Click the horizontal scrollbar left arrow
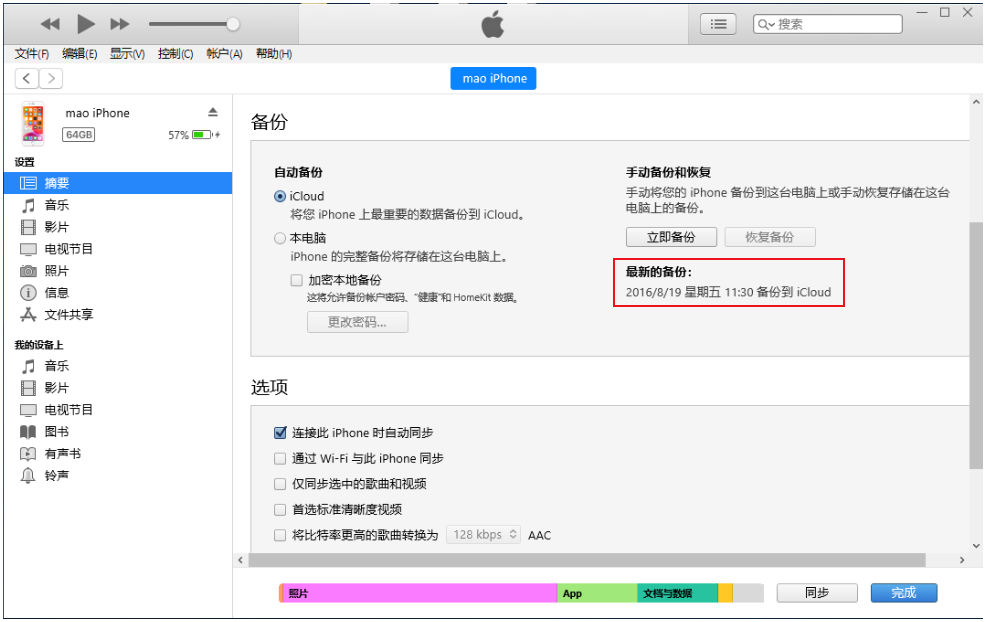This screenshot has height=622, width=985. tap(241, 560)
